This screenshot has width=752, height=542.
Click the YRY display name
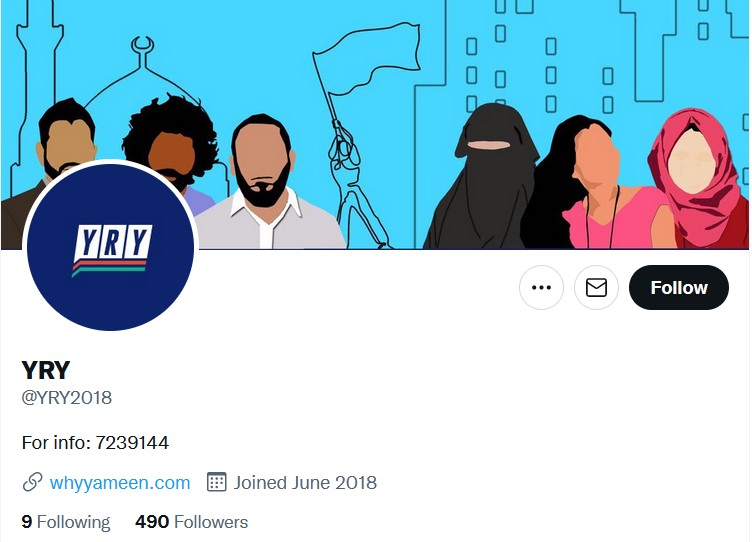(46, 370)
